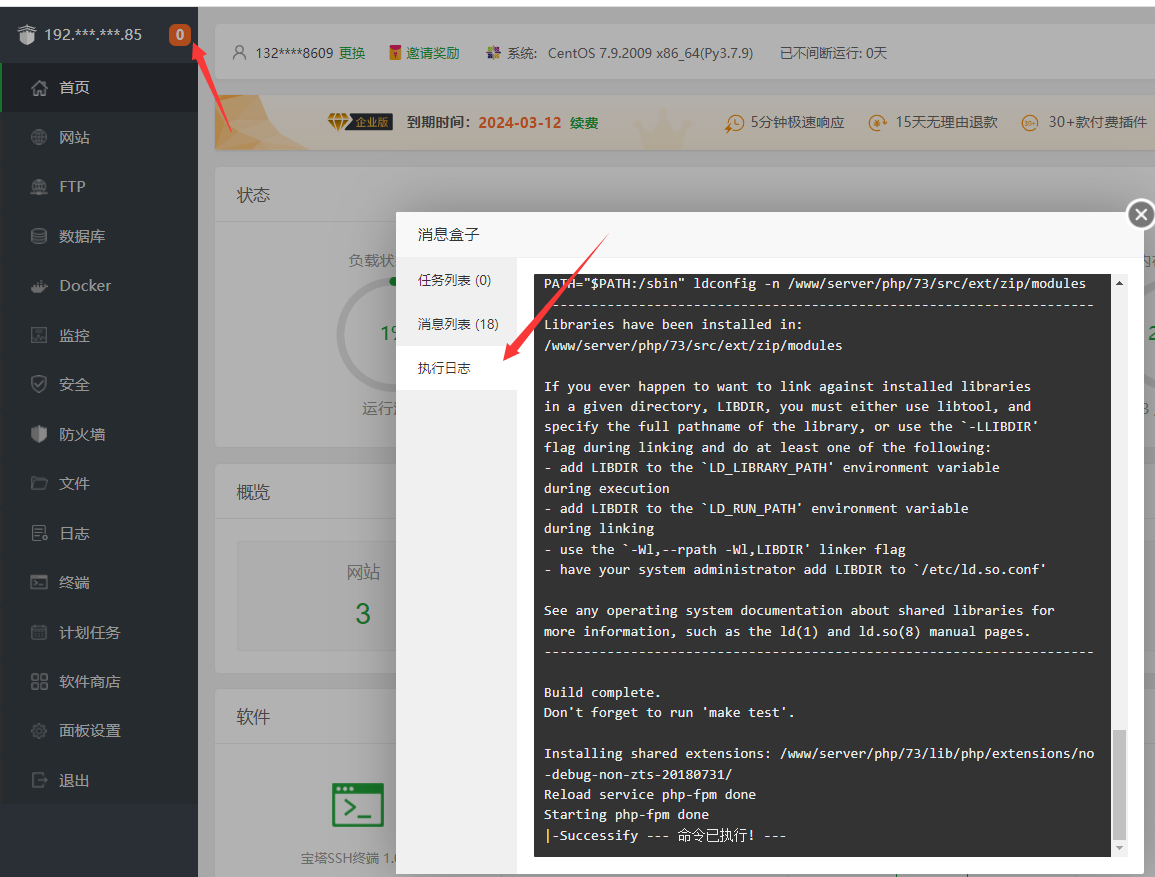Click the log panel scrollbar thumb
This screenshot has height=877, width=1155.
1119,784
